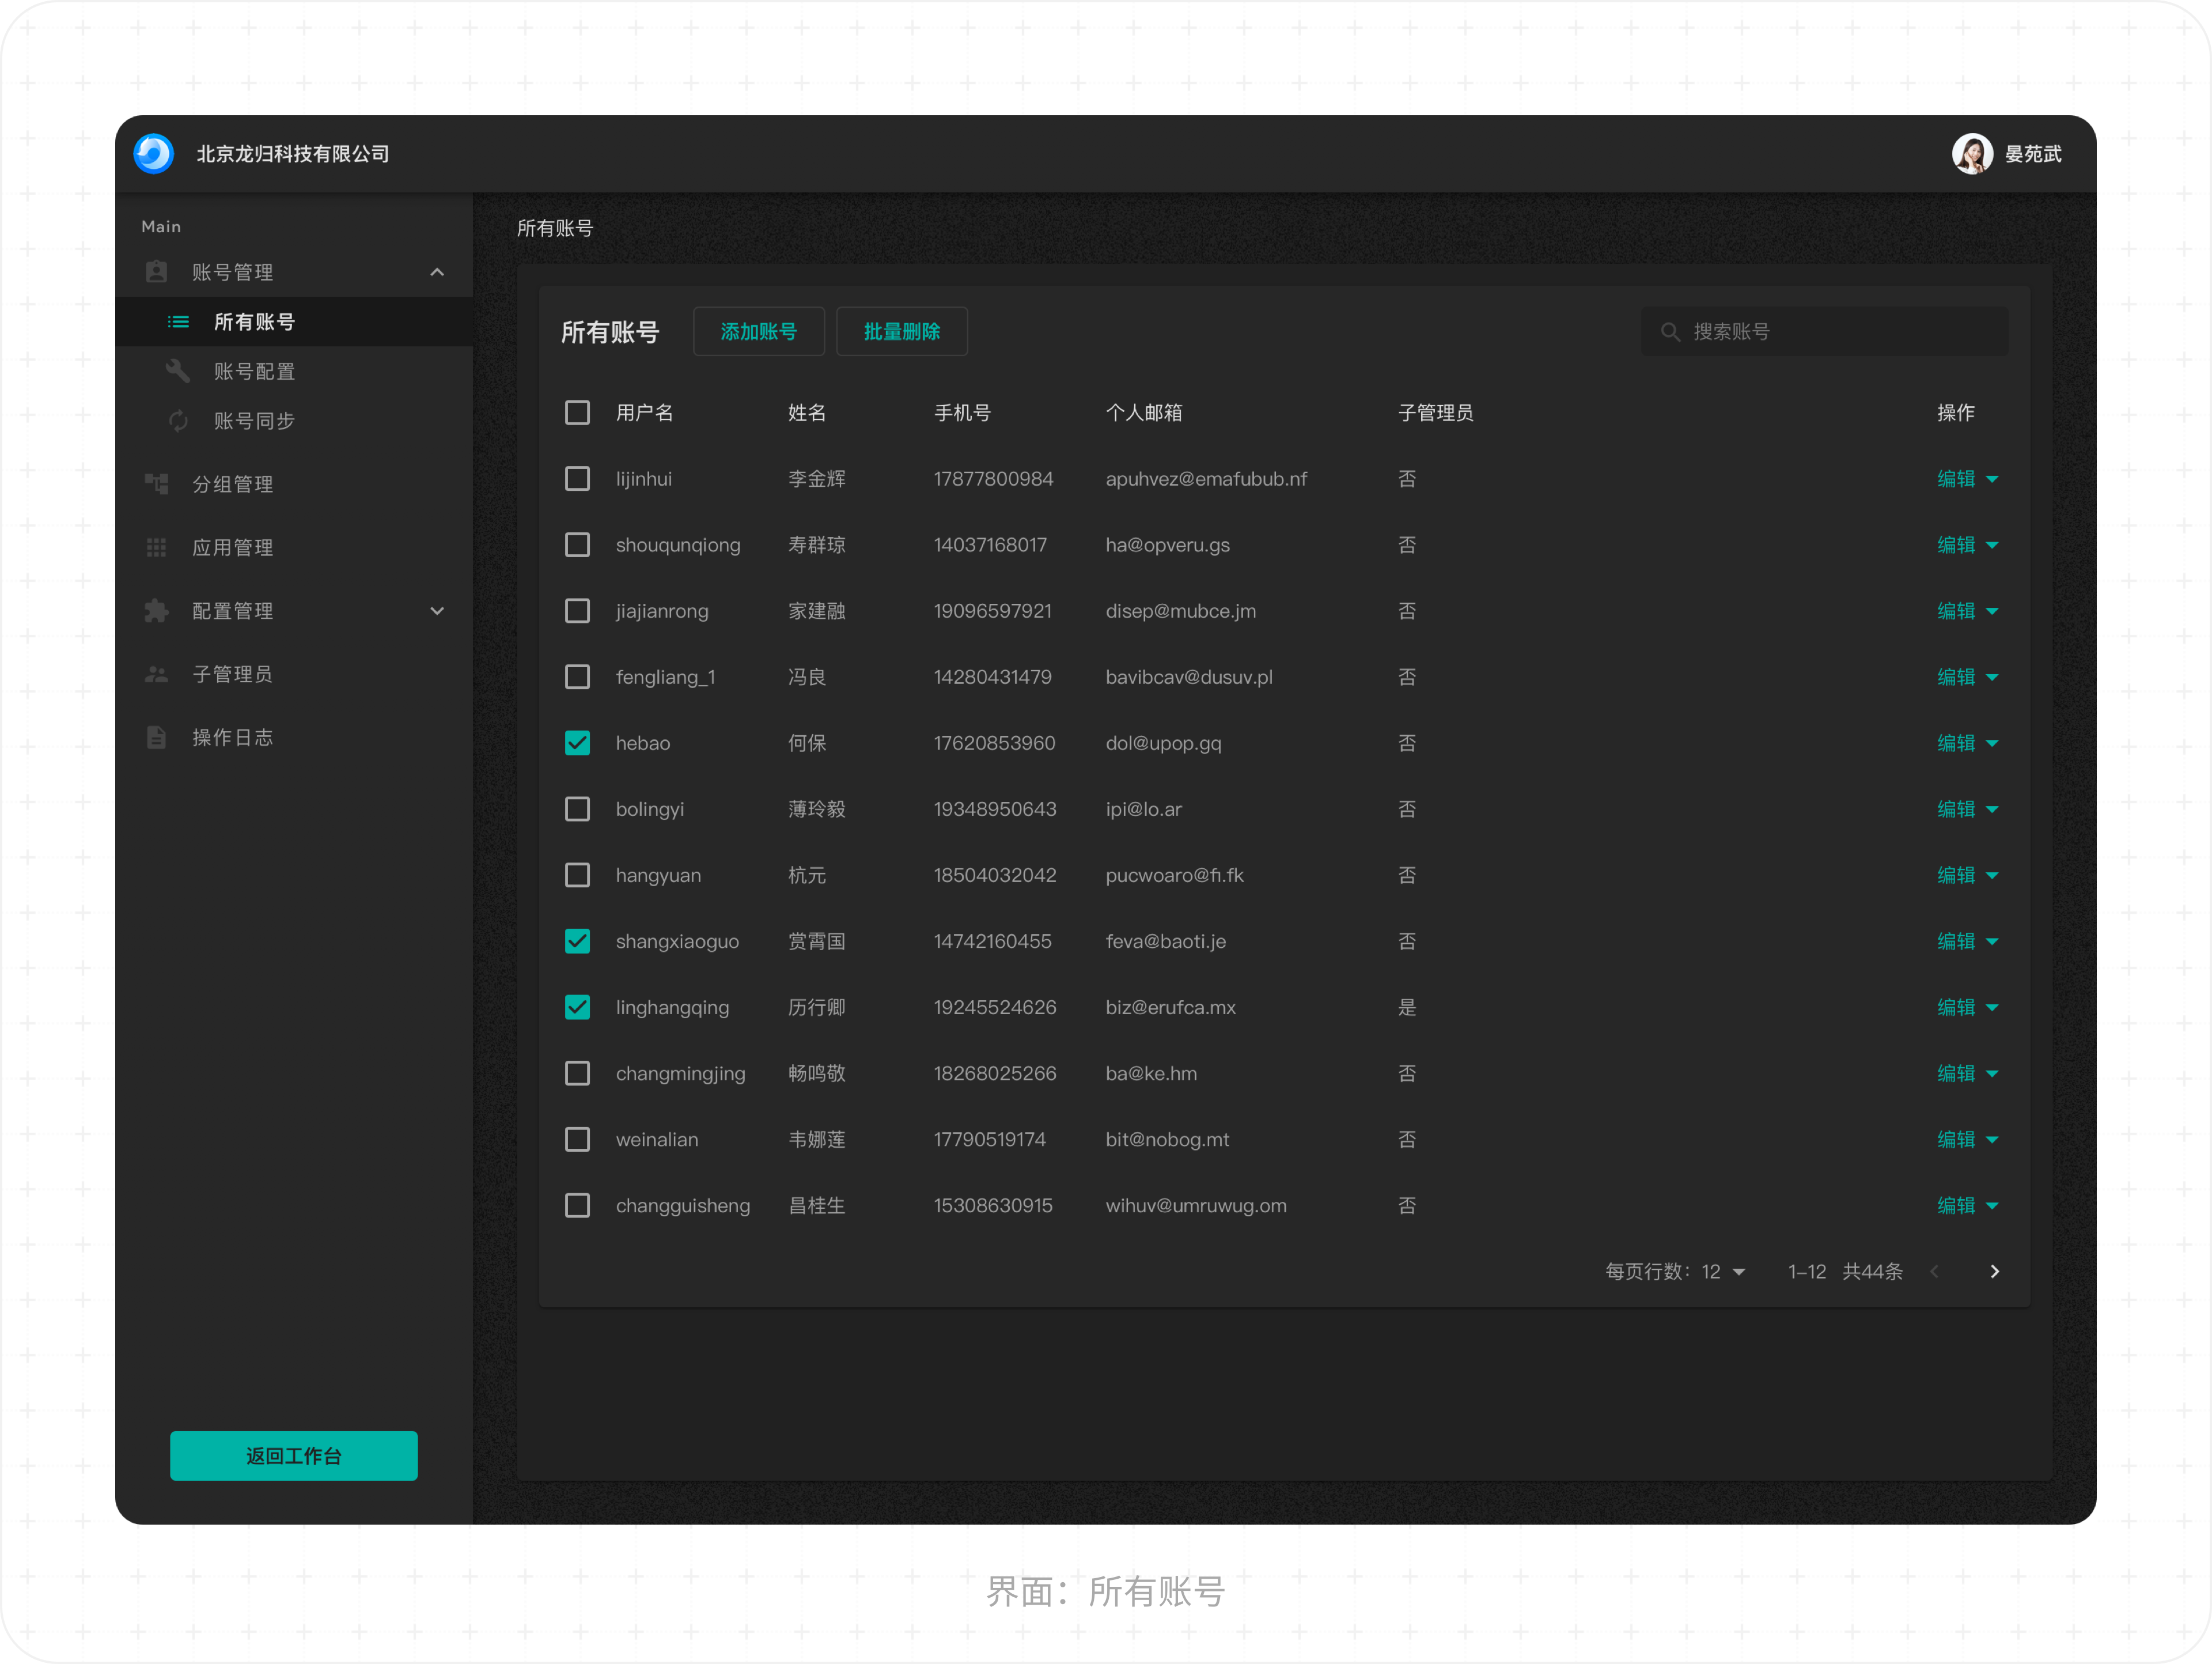Image resolution: width=2212 pixels, height=1664 pixels.
Task: Click the people icon for 子管理员
Action: click(x=157, y=674)
